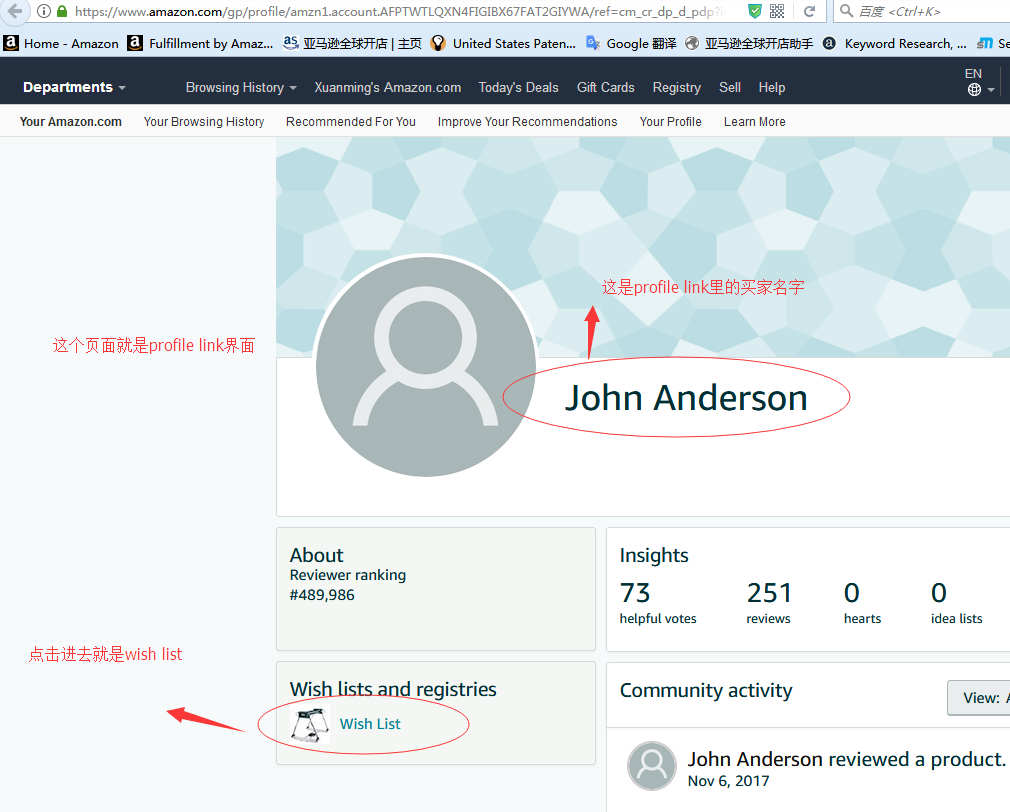Select Improve Your Recommendations tab

point(527,122)
